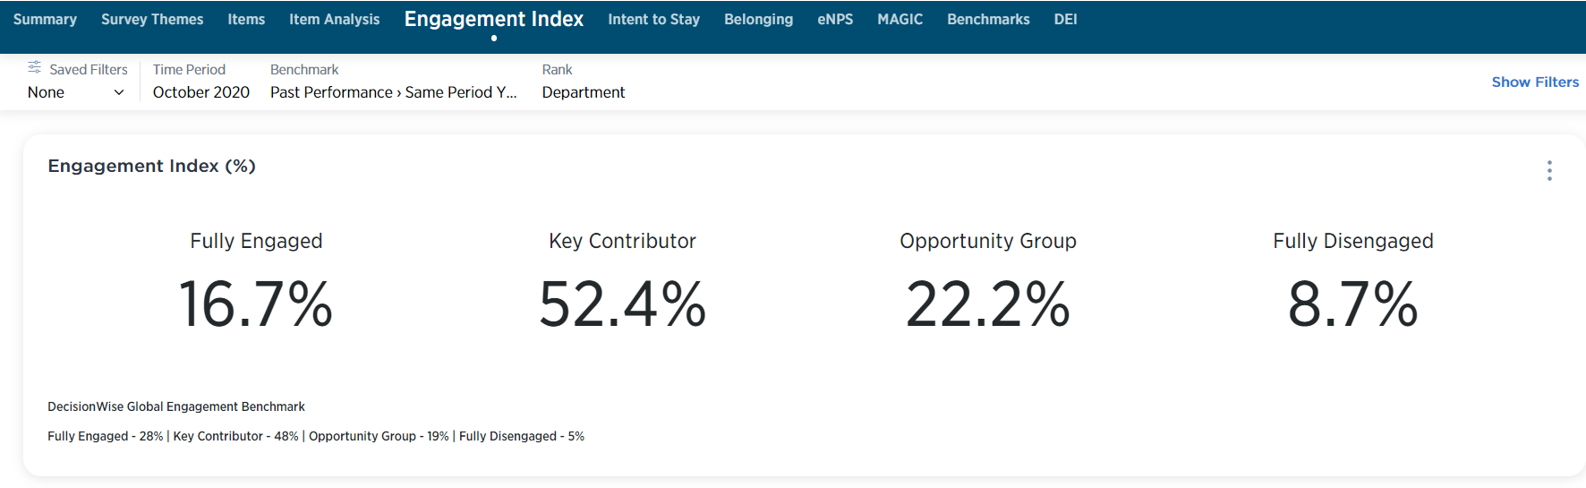
Task: Open the Time Period October 2020 selector
Action: click(201, 93)
